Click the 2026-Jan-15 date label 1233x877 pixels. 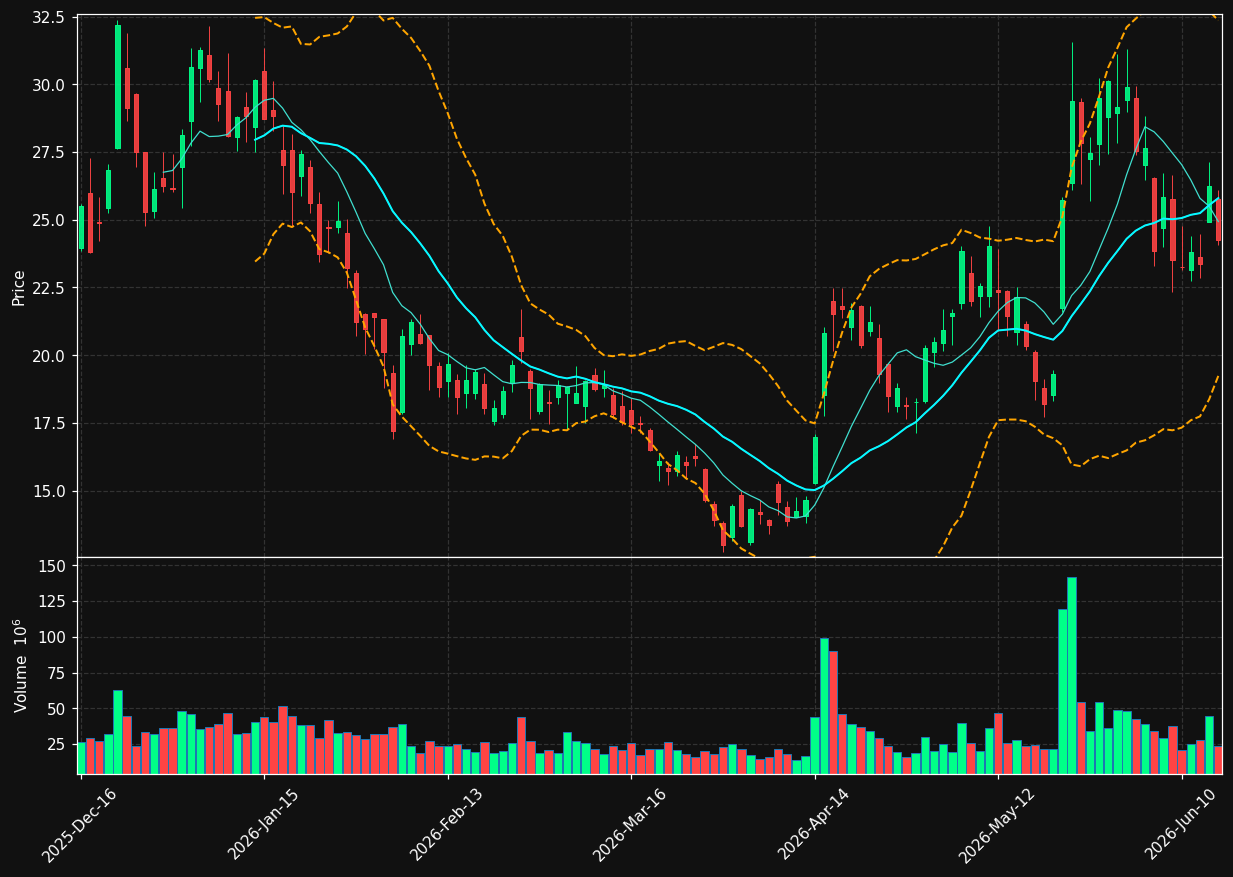[264, 825]
